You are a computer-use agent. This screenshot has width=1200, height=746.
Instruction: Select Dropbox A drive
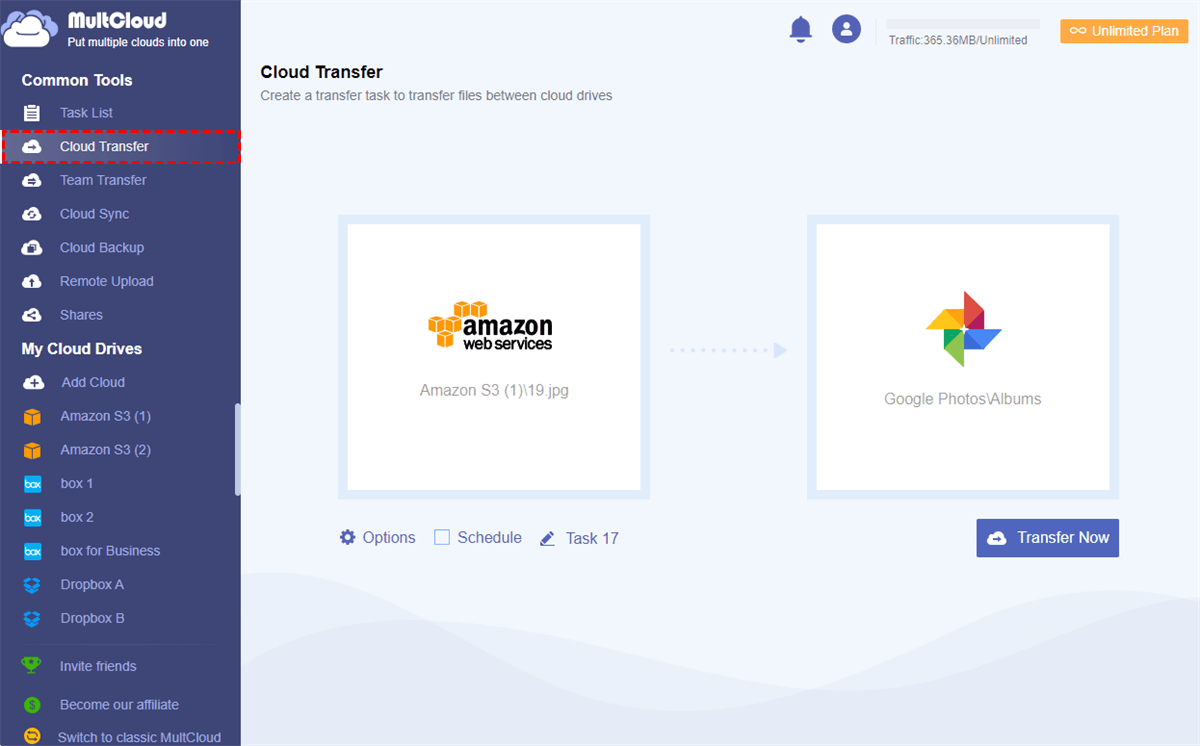[x=92, y=585]
